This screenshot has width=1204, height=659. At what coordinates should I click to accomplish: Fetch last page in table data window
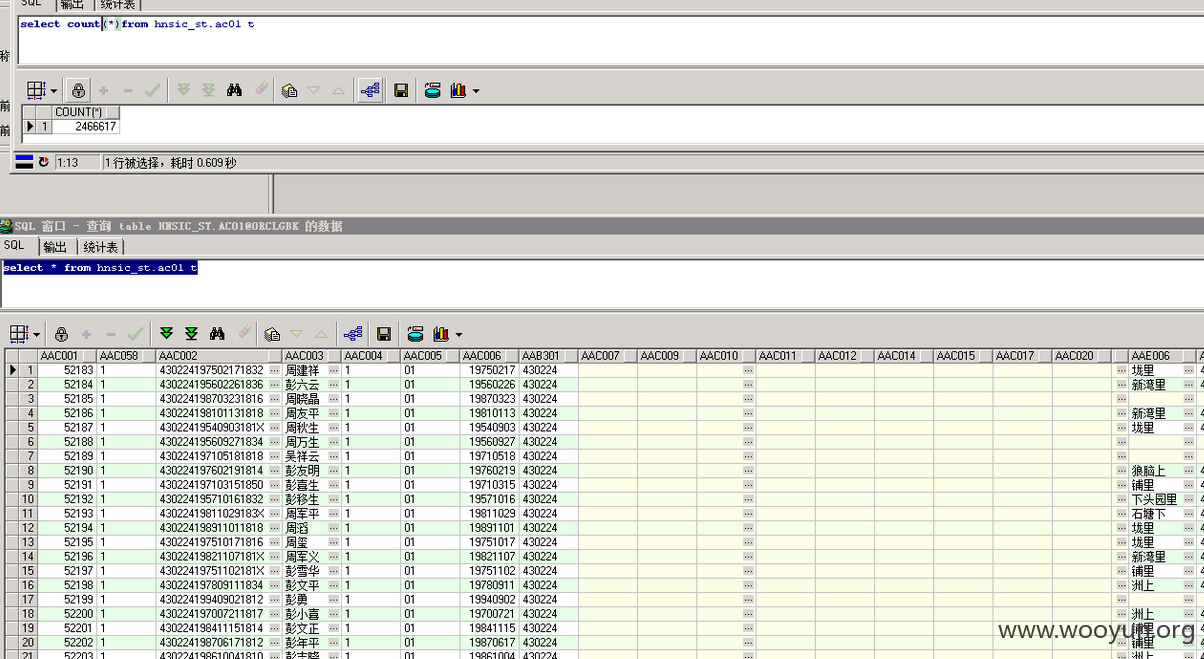[191, 334]
